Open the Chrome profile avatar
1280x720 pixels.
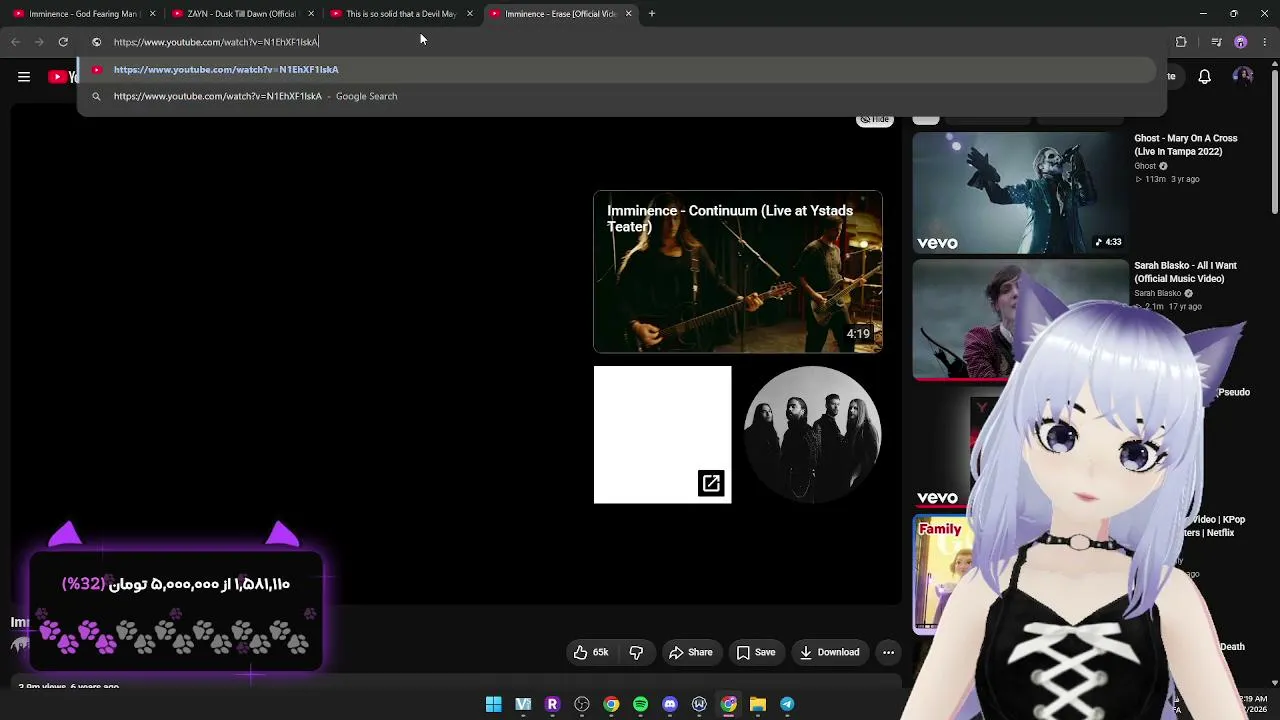pyautogui.click(x=1241, y=42)
